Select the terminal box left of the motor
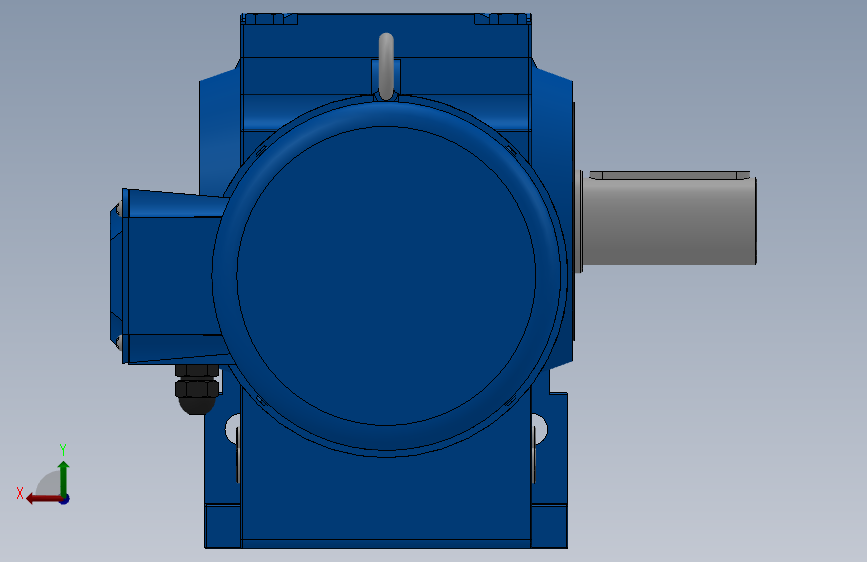This screenshot has width=867, height=562. (x=169, y=277)
